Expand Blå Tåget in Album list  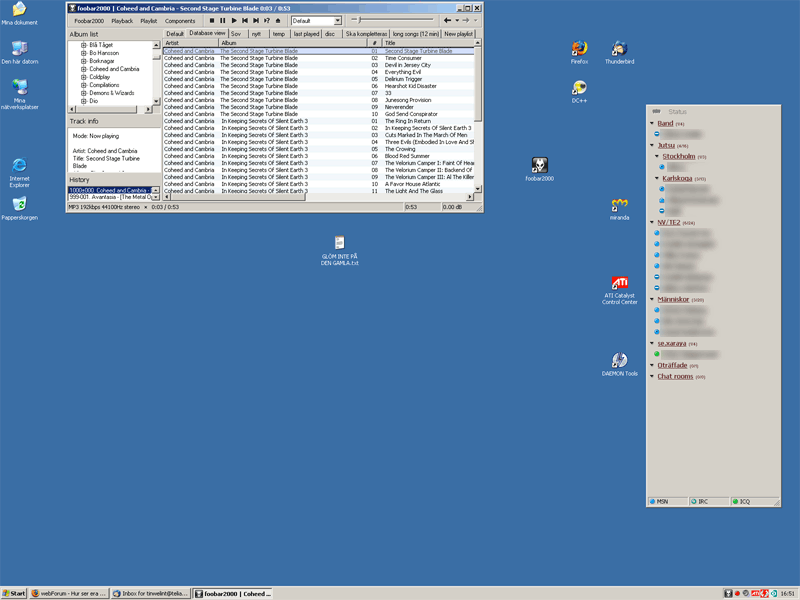point(84,45)
